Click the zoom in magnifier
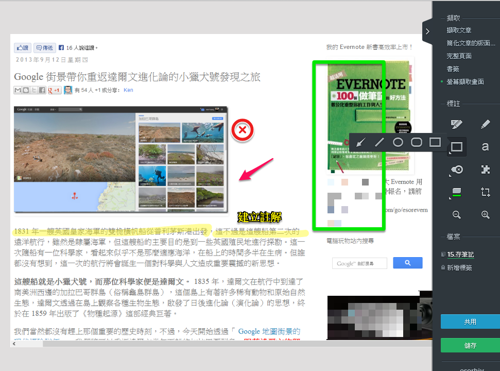 click(x=485, y=215)
